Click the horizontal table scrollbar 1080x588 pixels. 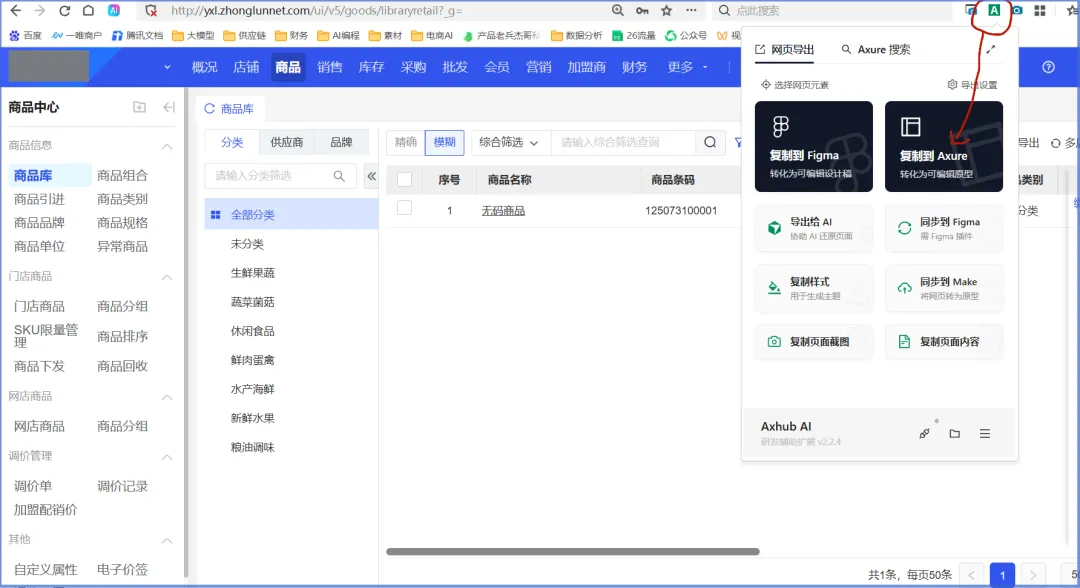pos(572,552)
